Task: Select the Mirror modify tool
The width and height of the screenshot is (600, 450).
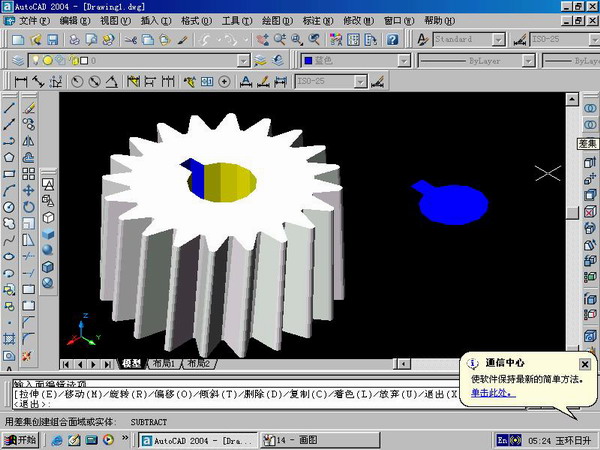Action: click(x=29, y=141)
